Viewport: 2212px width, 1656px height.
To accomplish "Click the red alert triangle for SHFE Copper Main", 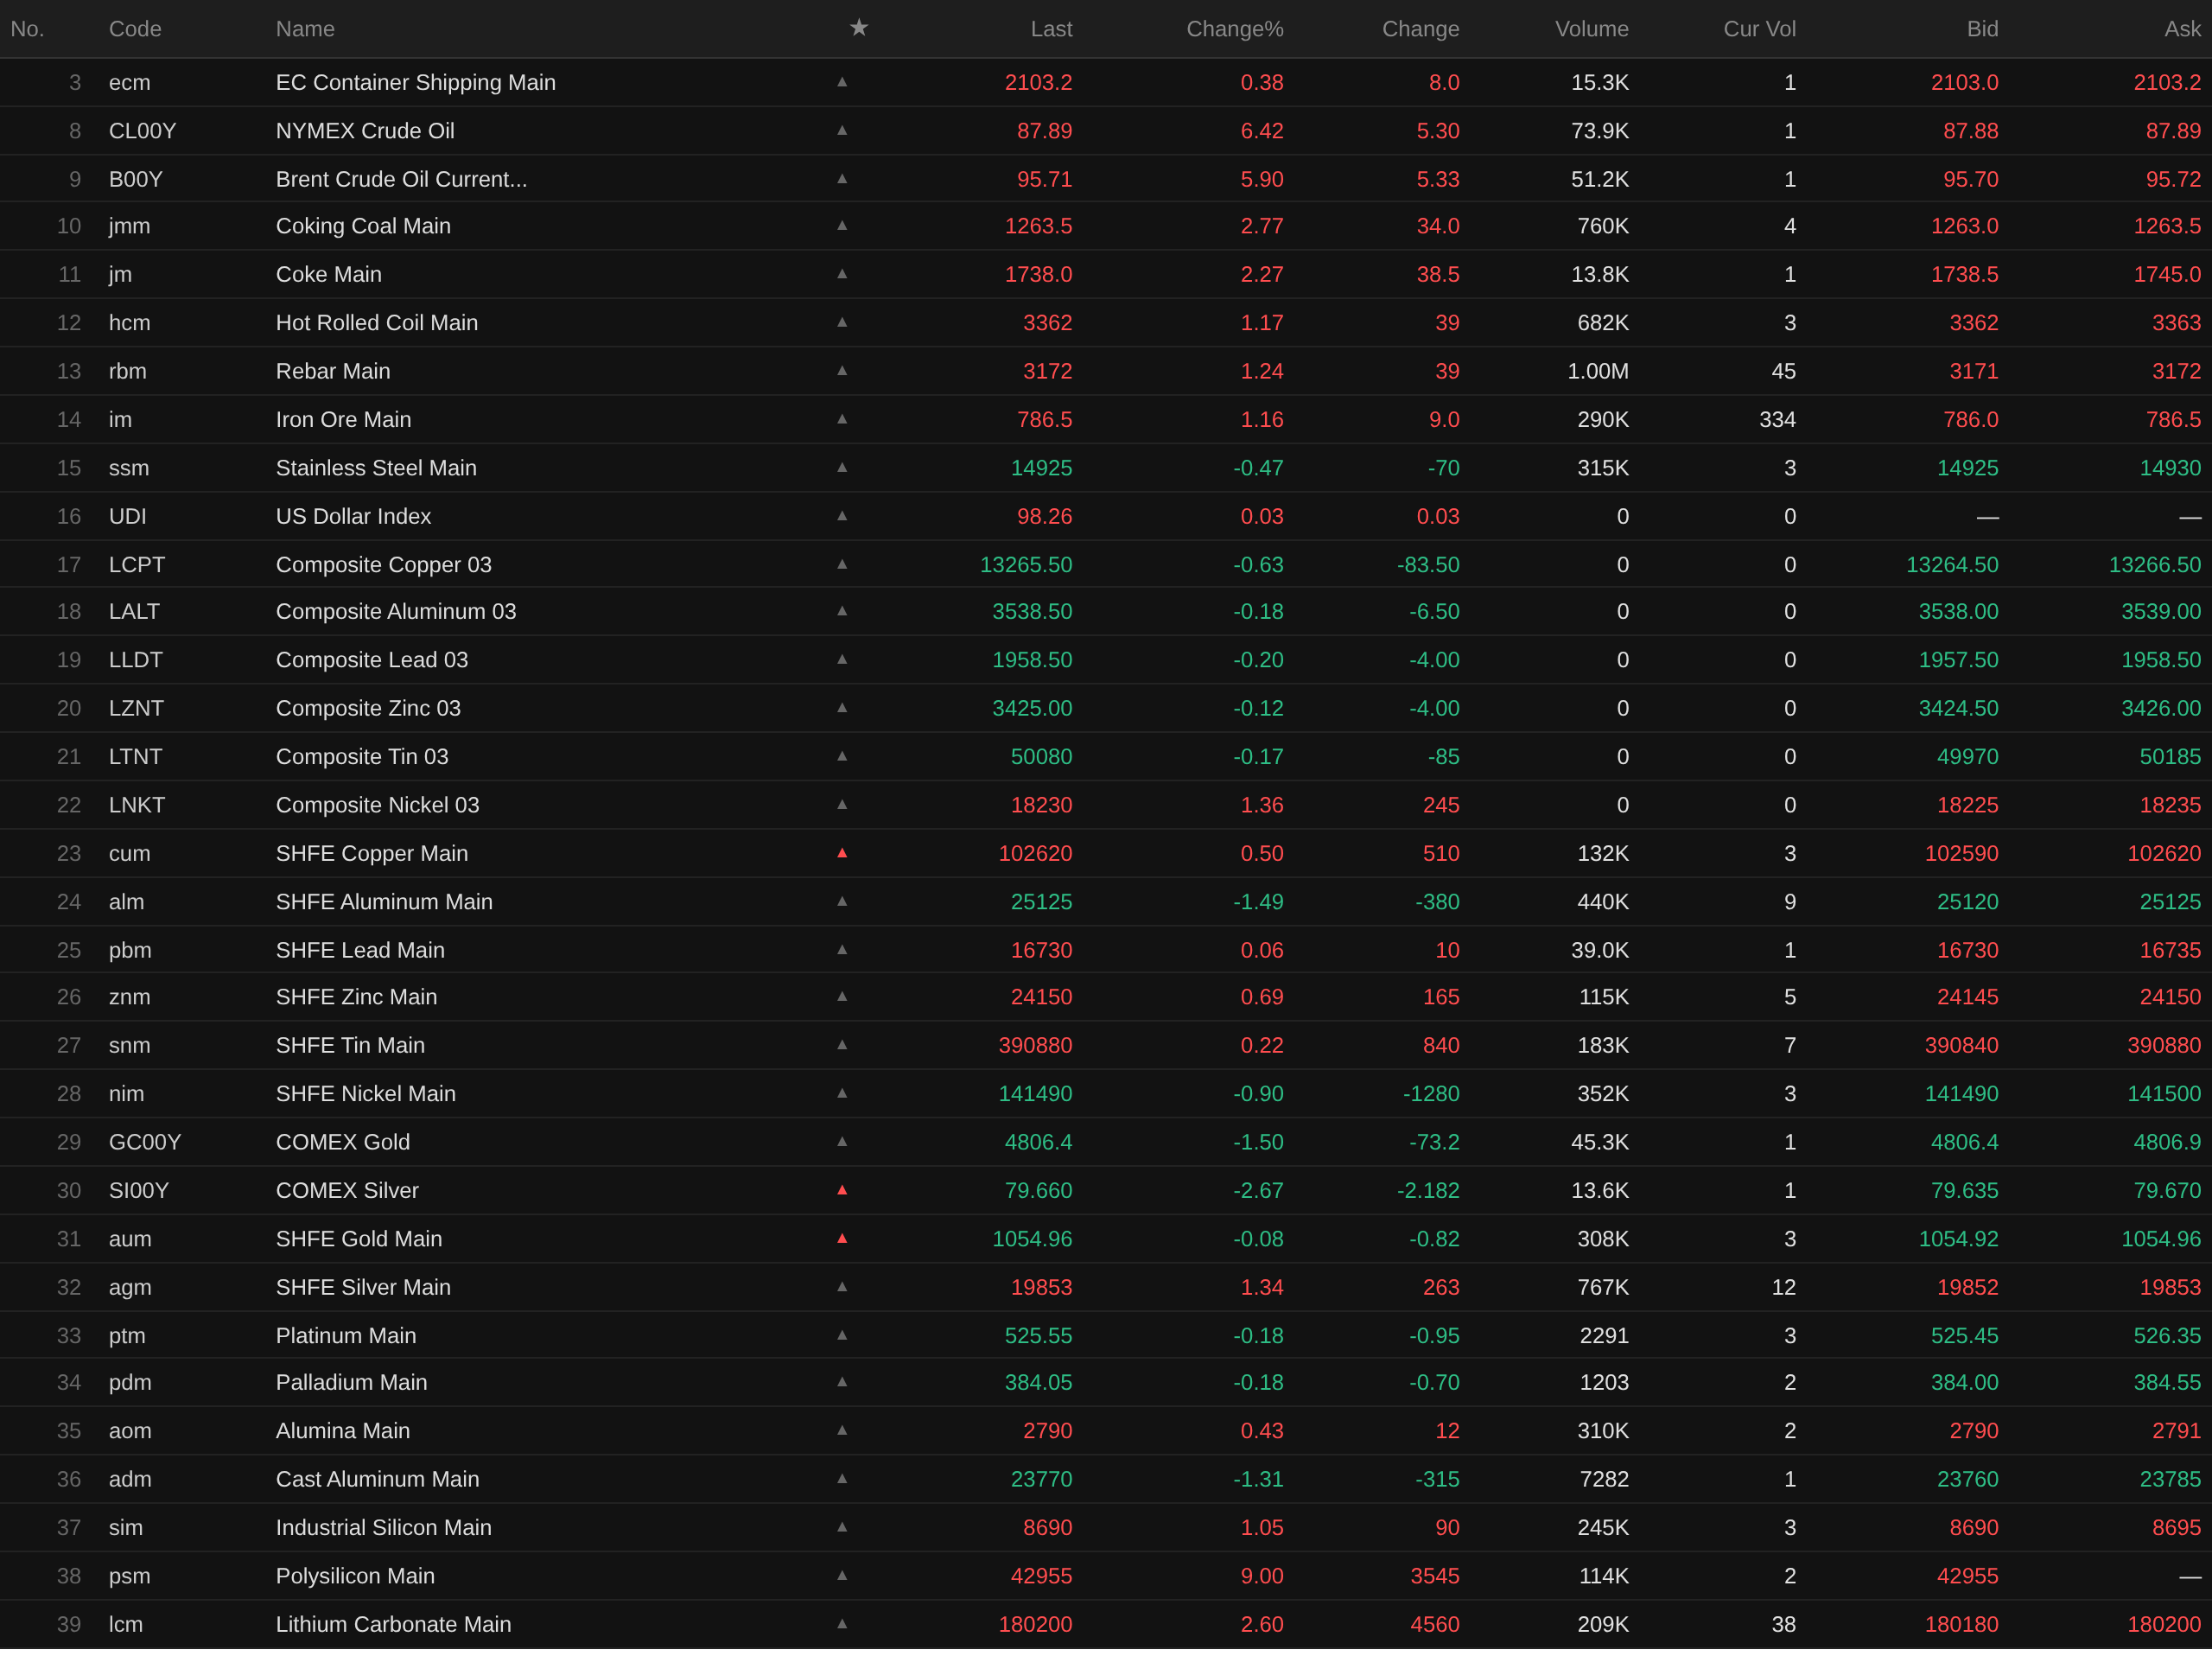I will (842, 853).
